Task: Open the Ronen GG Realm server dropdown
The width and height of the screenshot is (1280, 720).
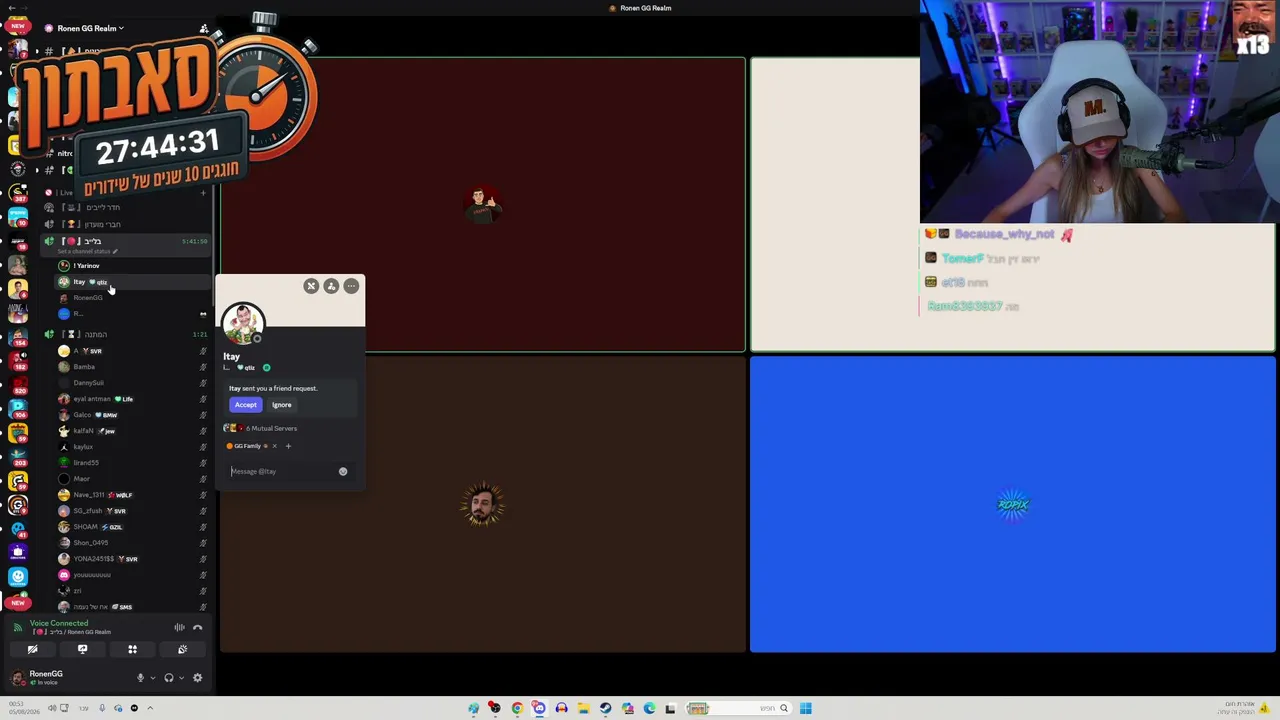Action: click(90, 28)
